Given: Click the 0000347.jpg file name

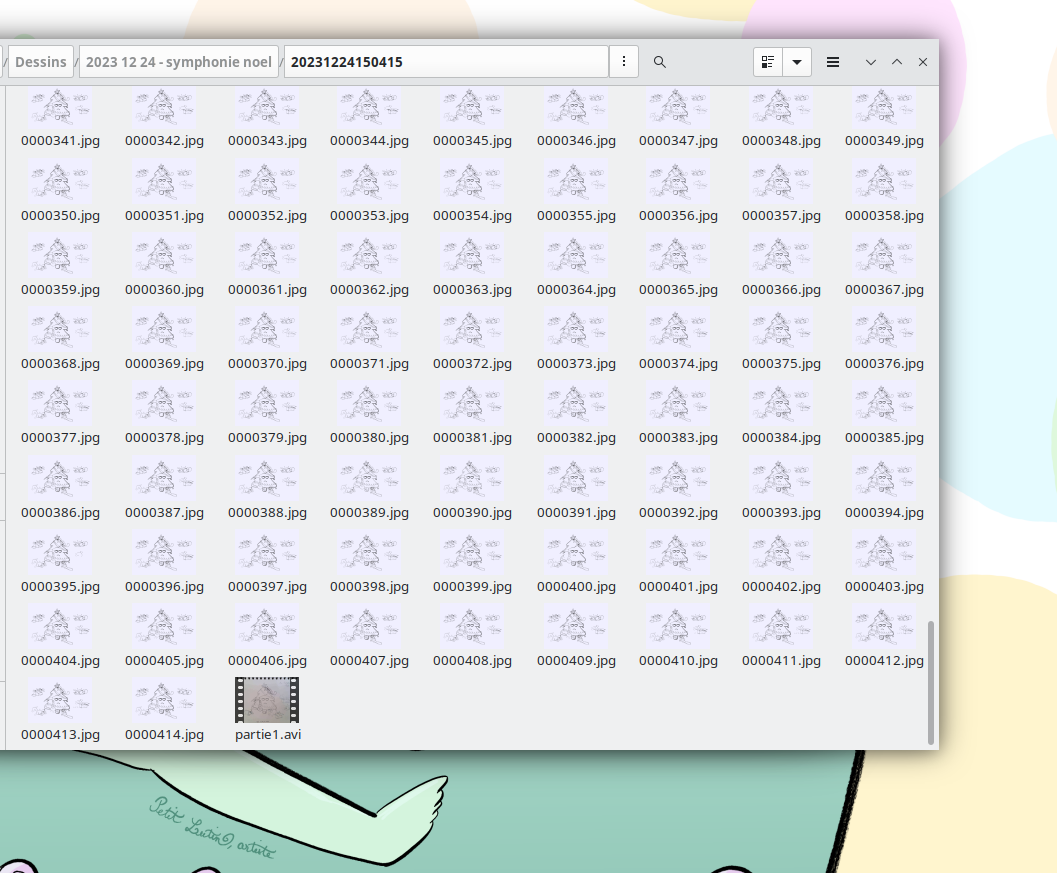Looking at the screenshot, I should coord(678,140).
